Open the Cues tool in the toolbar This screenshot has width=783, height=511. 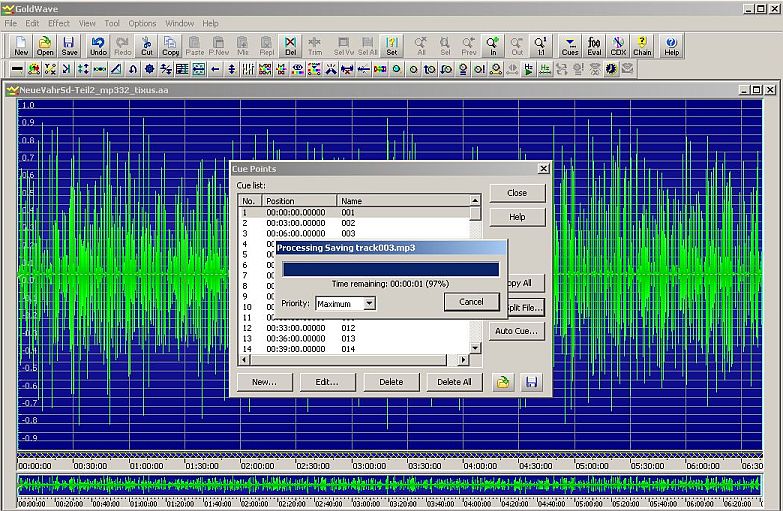pos(570,46)
